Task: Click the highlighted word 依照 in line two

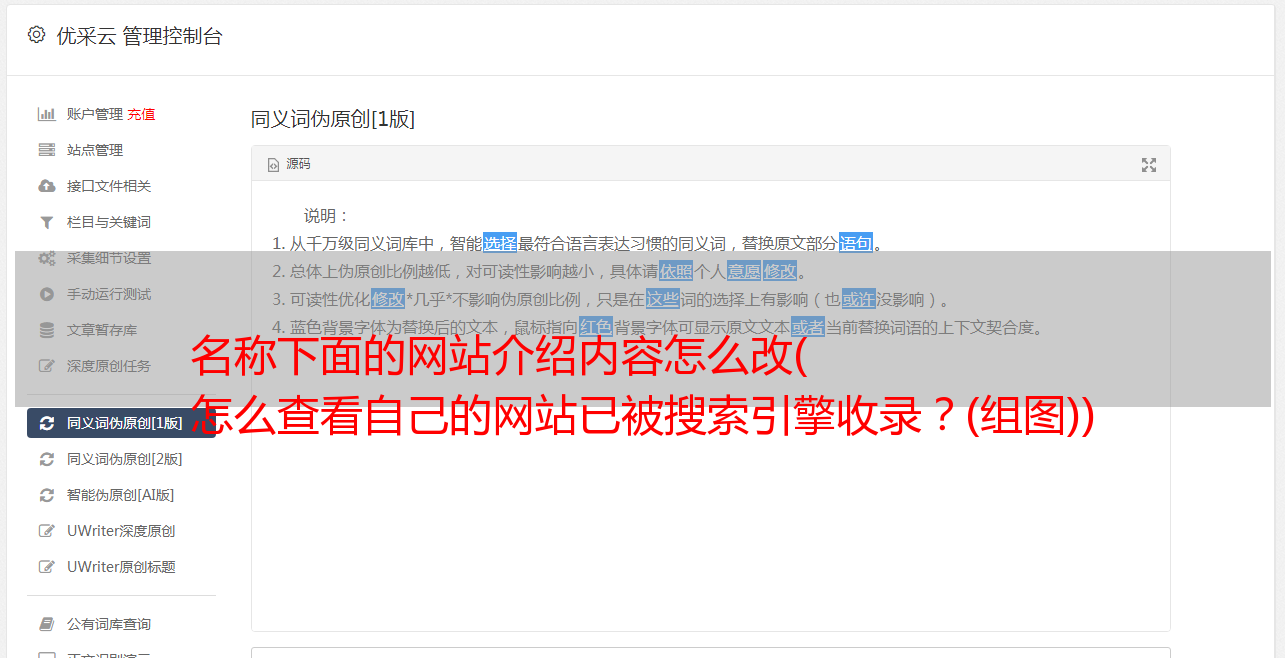Action: coord(676,271)
